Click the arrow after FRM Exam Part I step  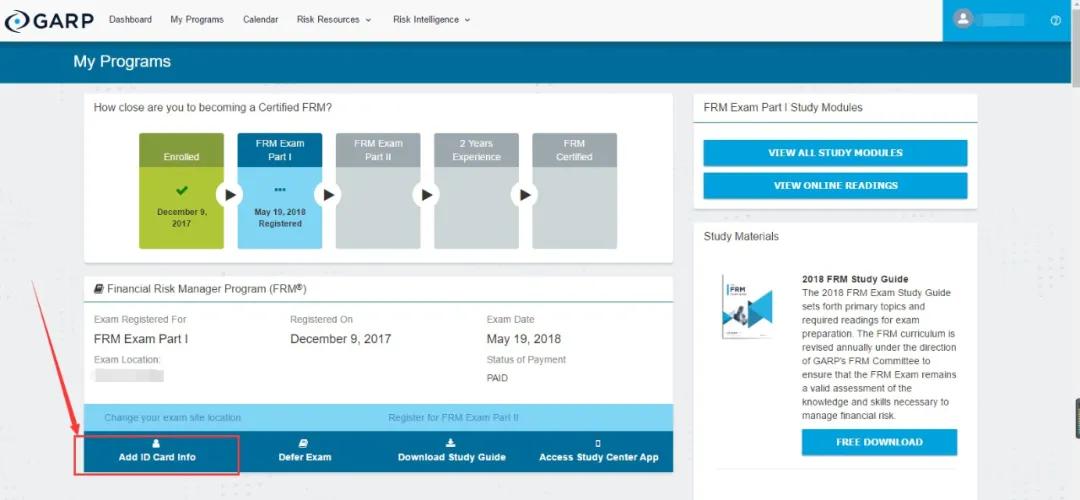pos(328,195)
